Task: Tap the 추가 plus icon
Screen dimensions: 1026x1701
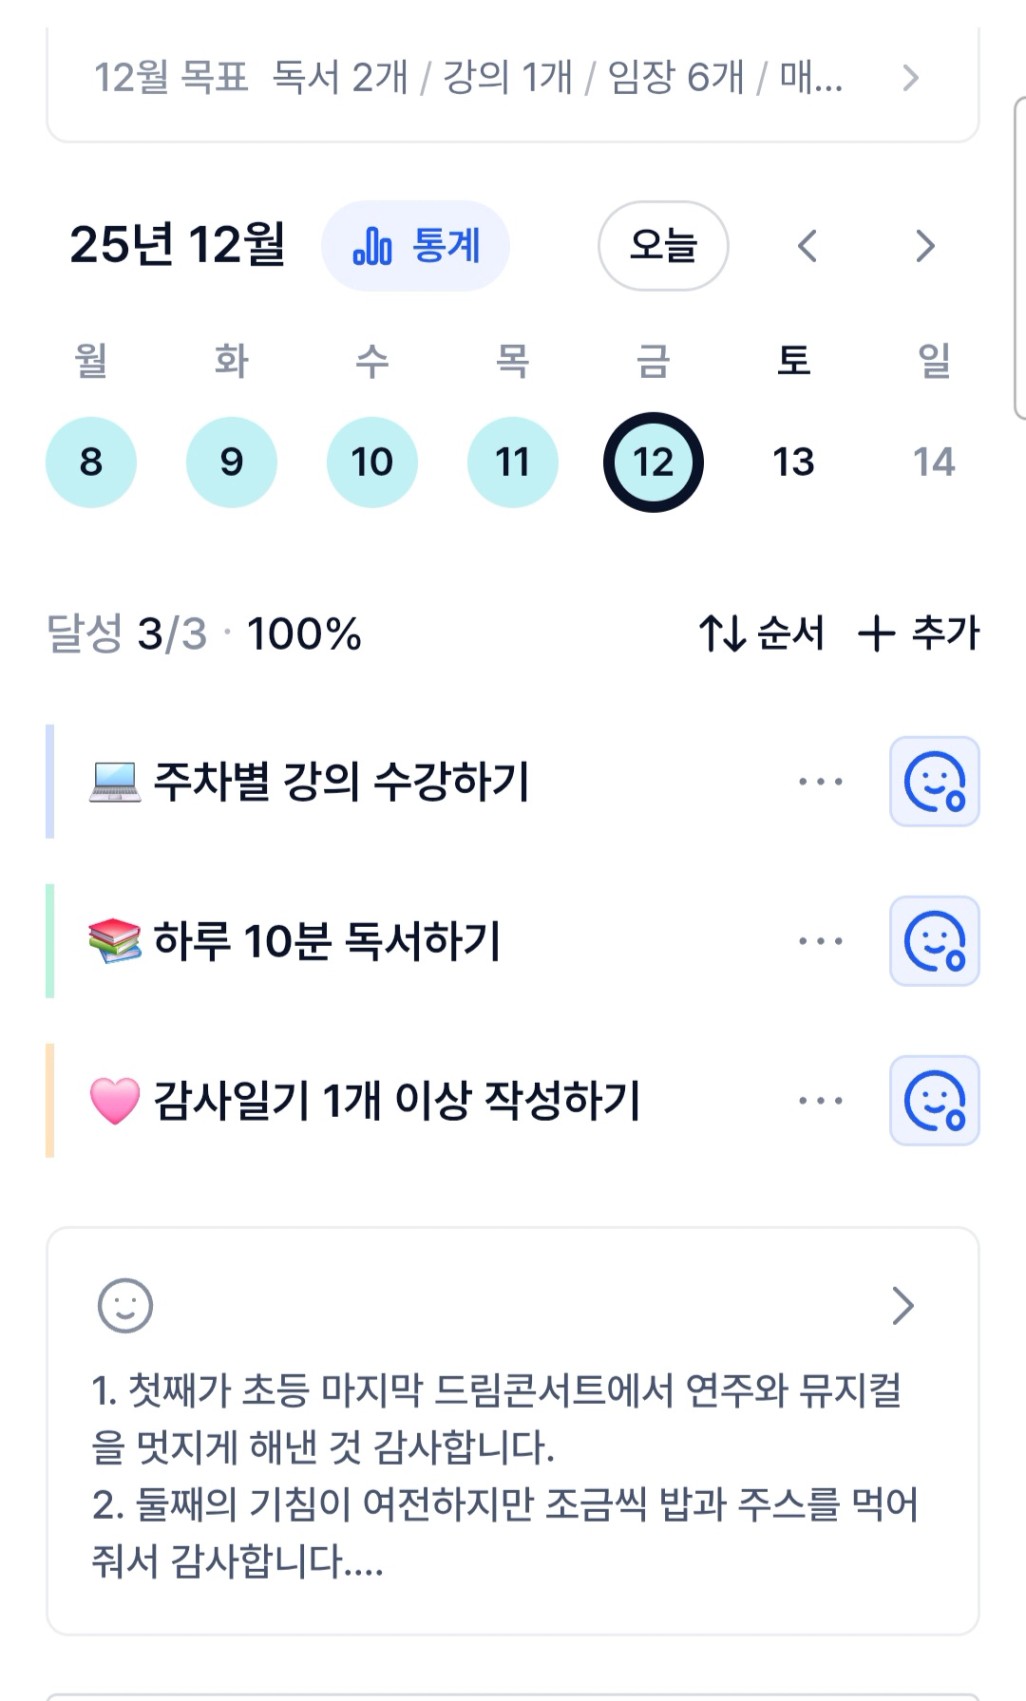Action: click(x=876, y=633)
